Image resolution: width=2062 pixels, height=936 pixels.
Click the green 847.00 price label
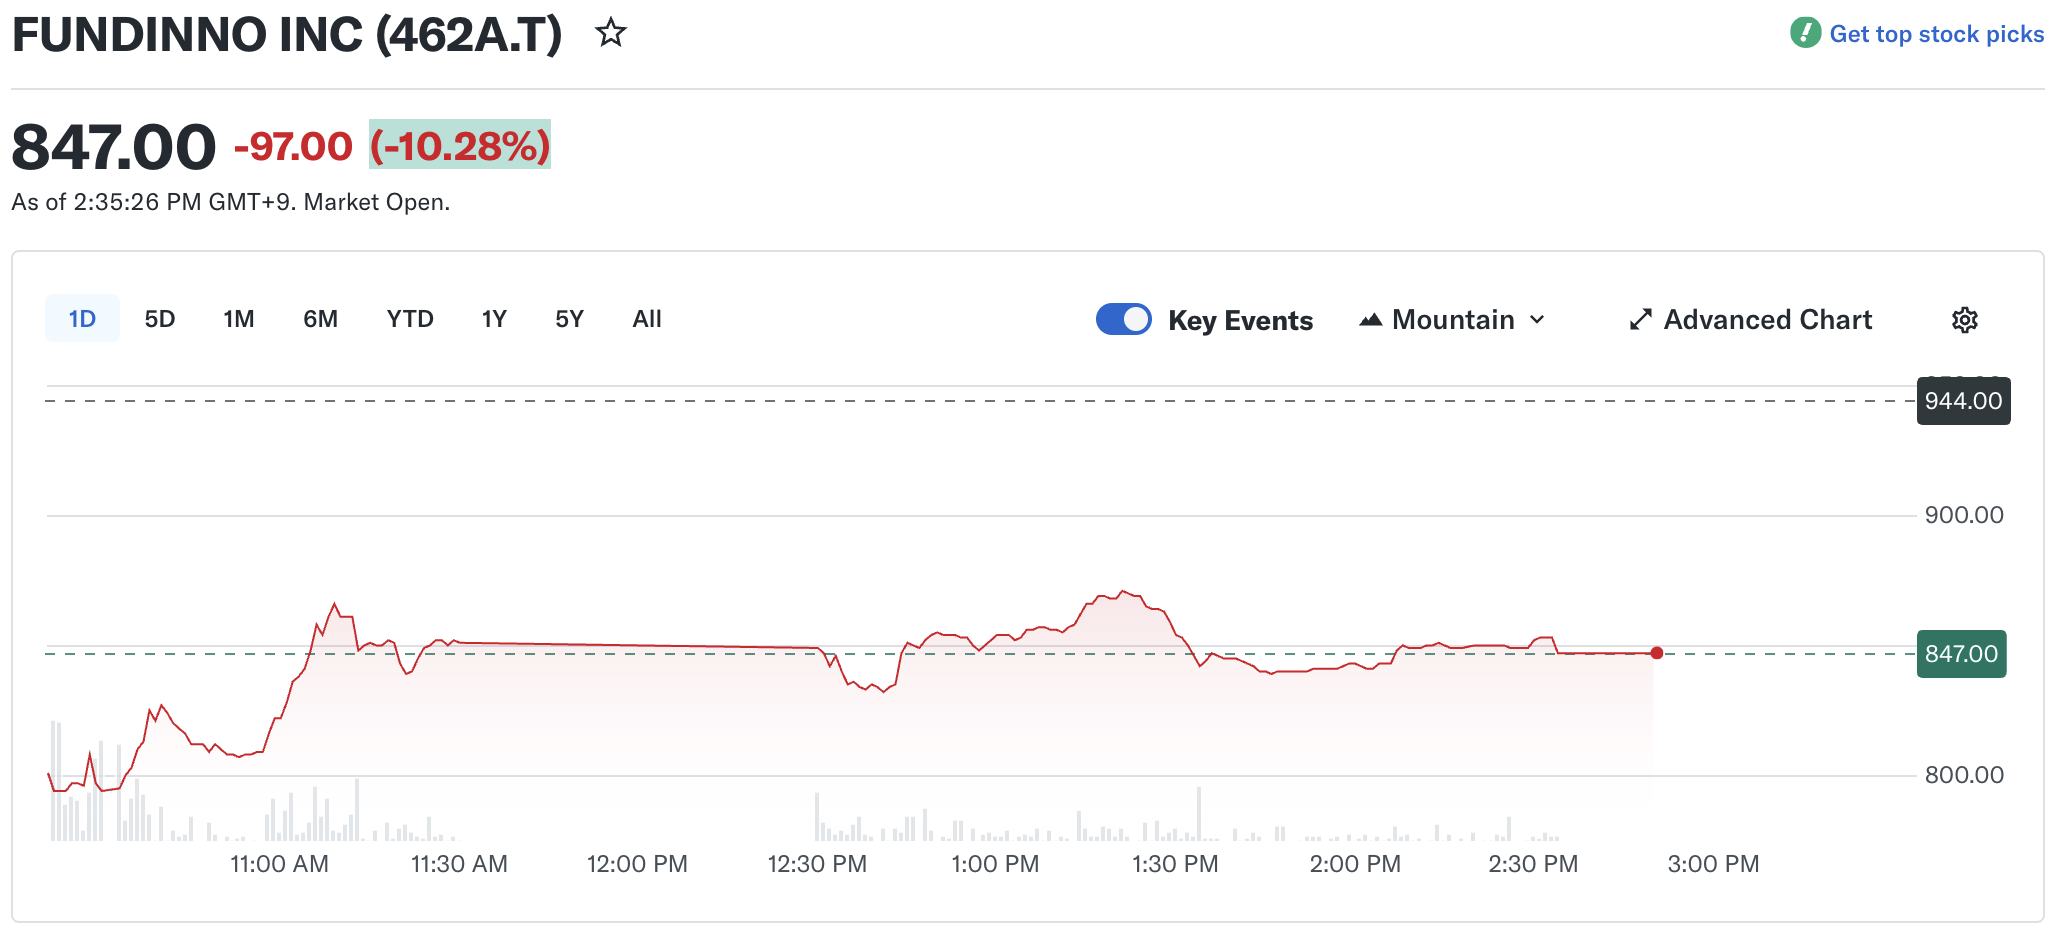coord(1961,654)
